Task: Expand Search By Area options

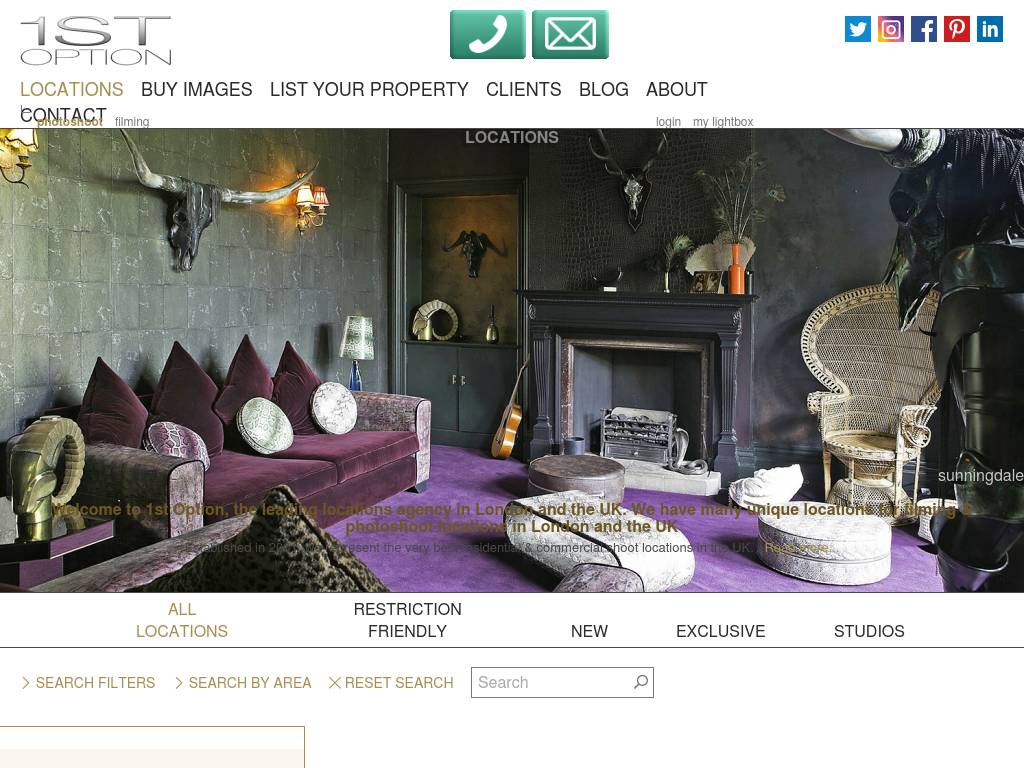Action: click(x=243, y=682)
